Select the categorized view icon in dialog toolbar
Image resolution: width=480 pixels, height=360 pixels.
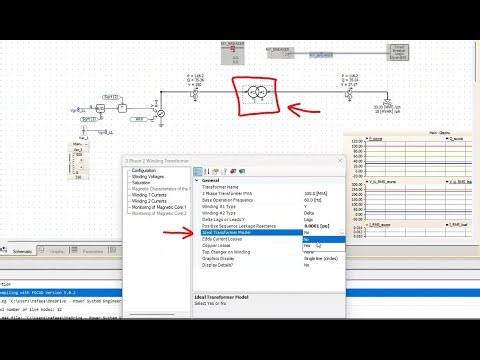(198, 171)
